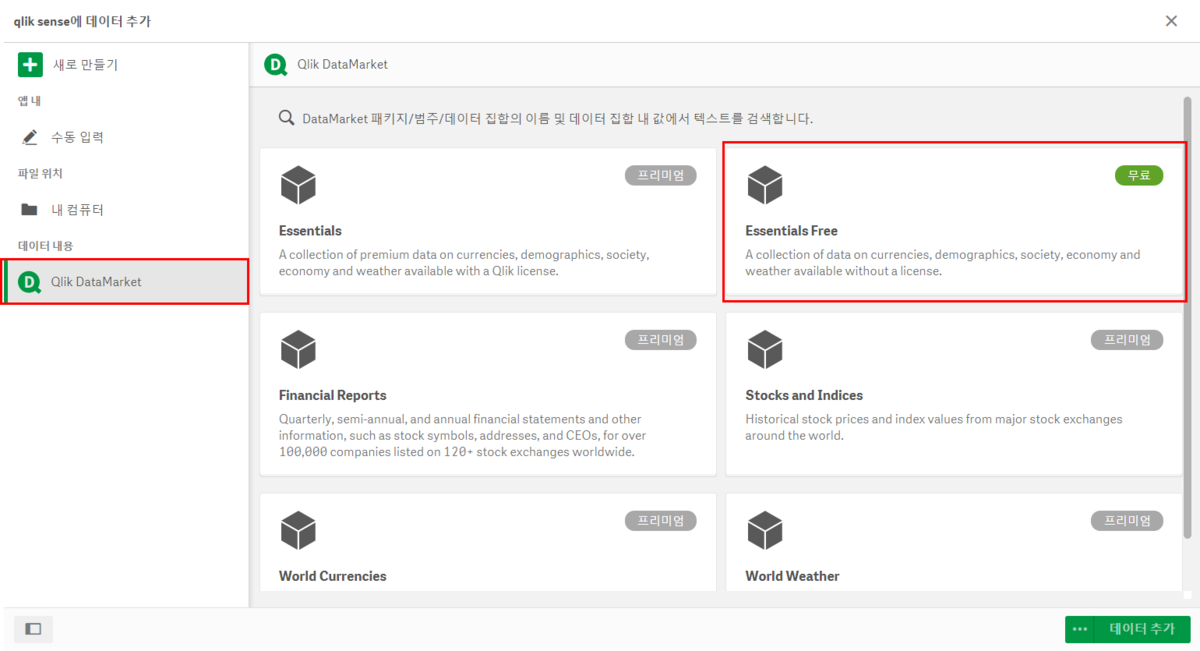Click the vertical scrollbar of package list
1200x651 pixels.
(x=1187, y=300)
